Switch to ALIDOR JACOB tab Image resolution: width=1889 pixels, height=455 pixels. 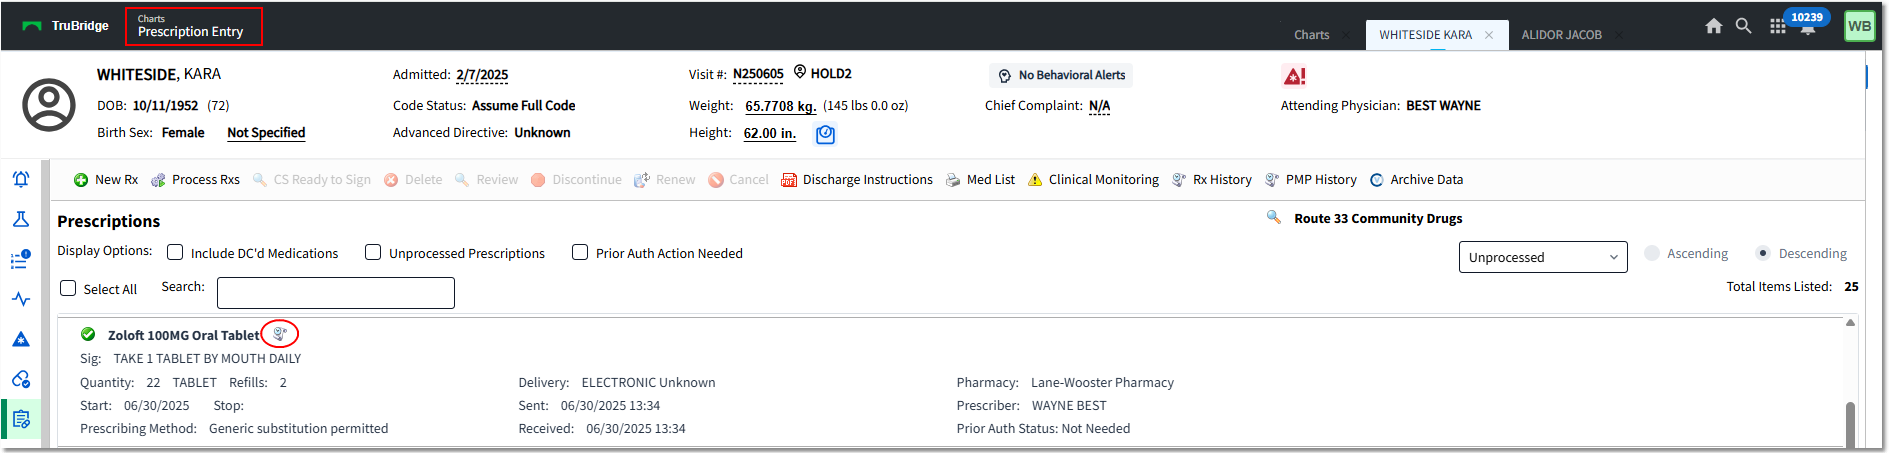pos(1561,34)
